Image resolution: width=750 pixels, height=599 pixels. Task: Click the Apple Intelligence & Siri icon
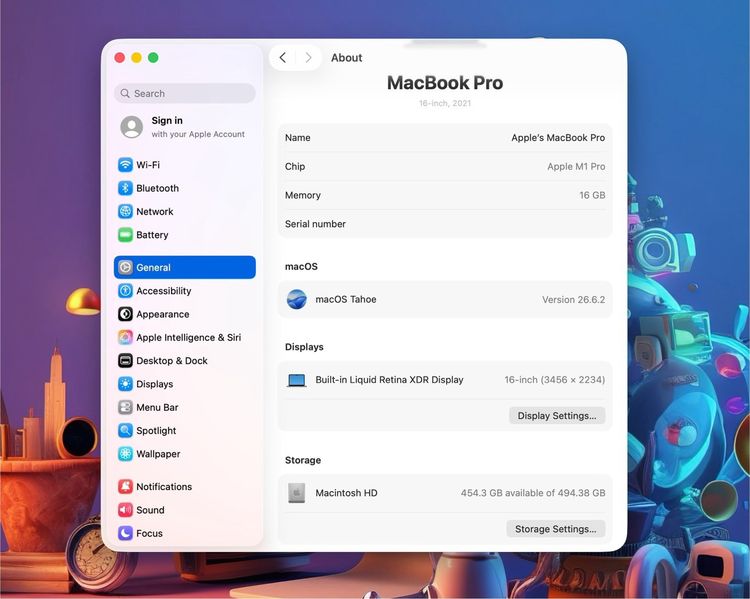125,337
